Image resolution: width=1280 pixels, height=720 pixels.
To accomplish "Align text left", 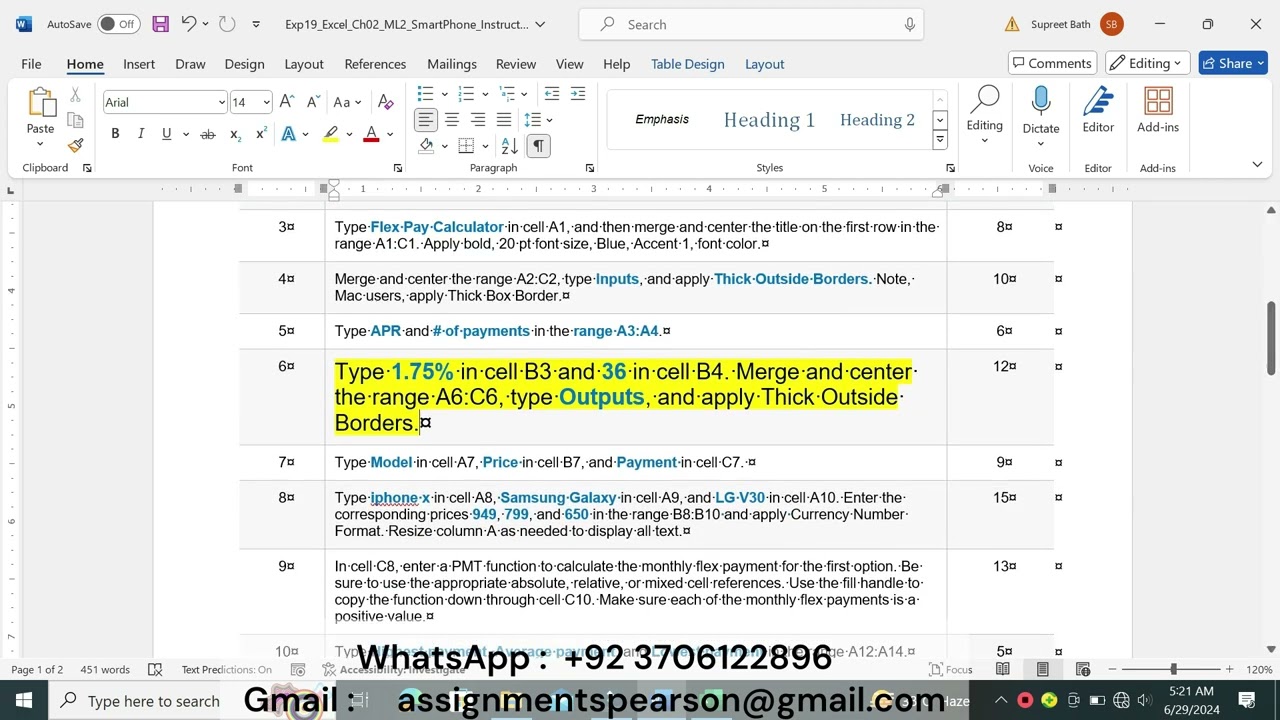I will click(x=426, y=120).
